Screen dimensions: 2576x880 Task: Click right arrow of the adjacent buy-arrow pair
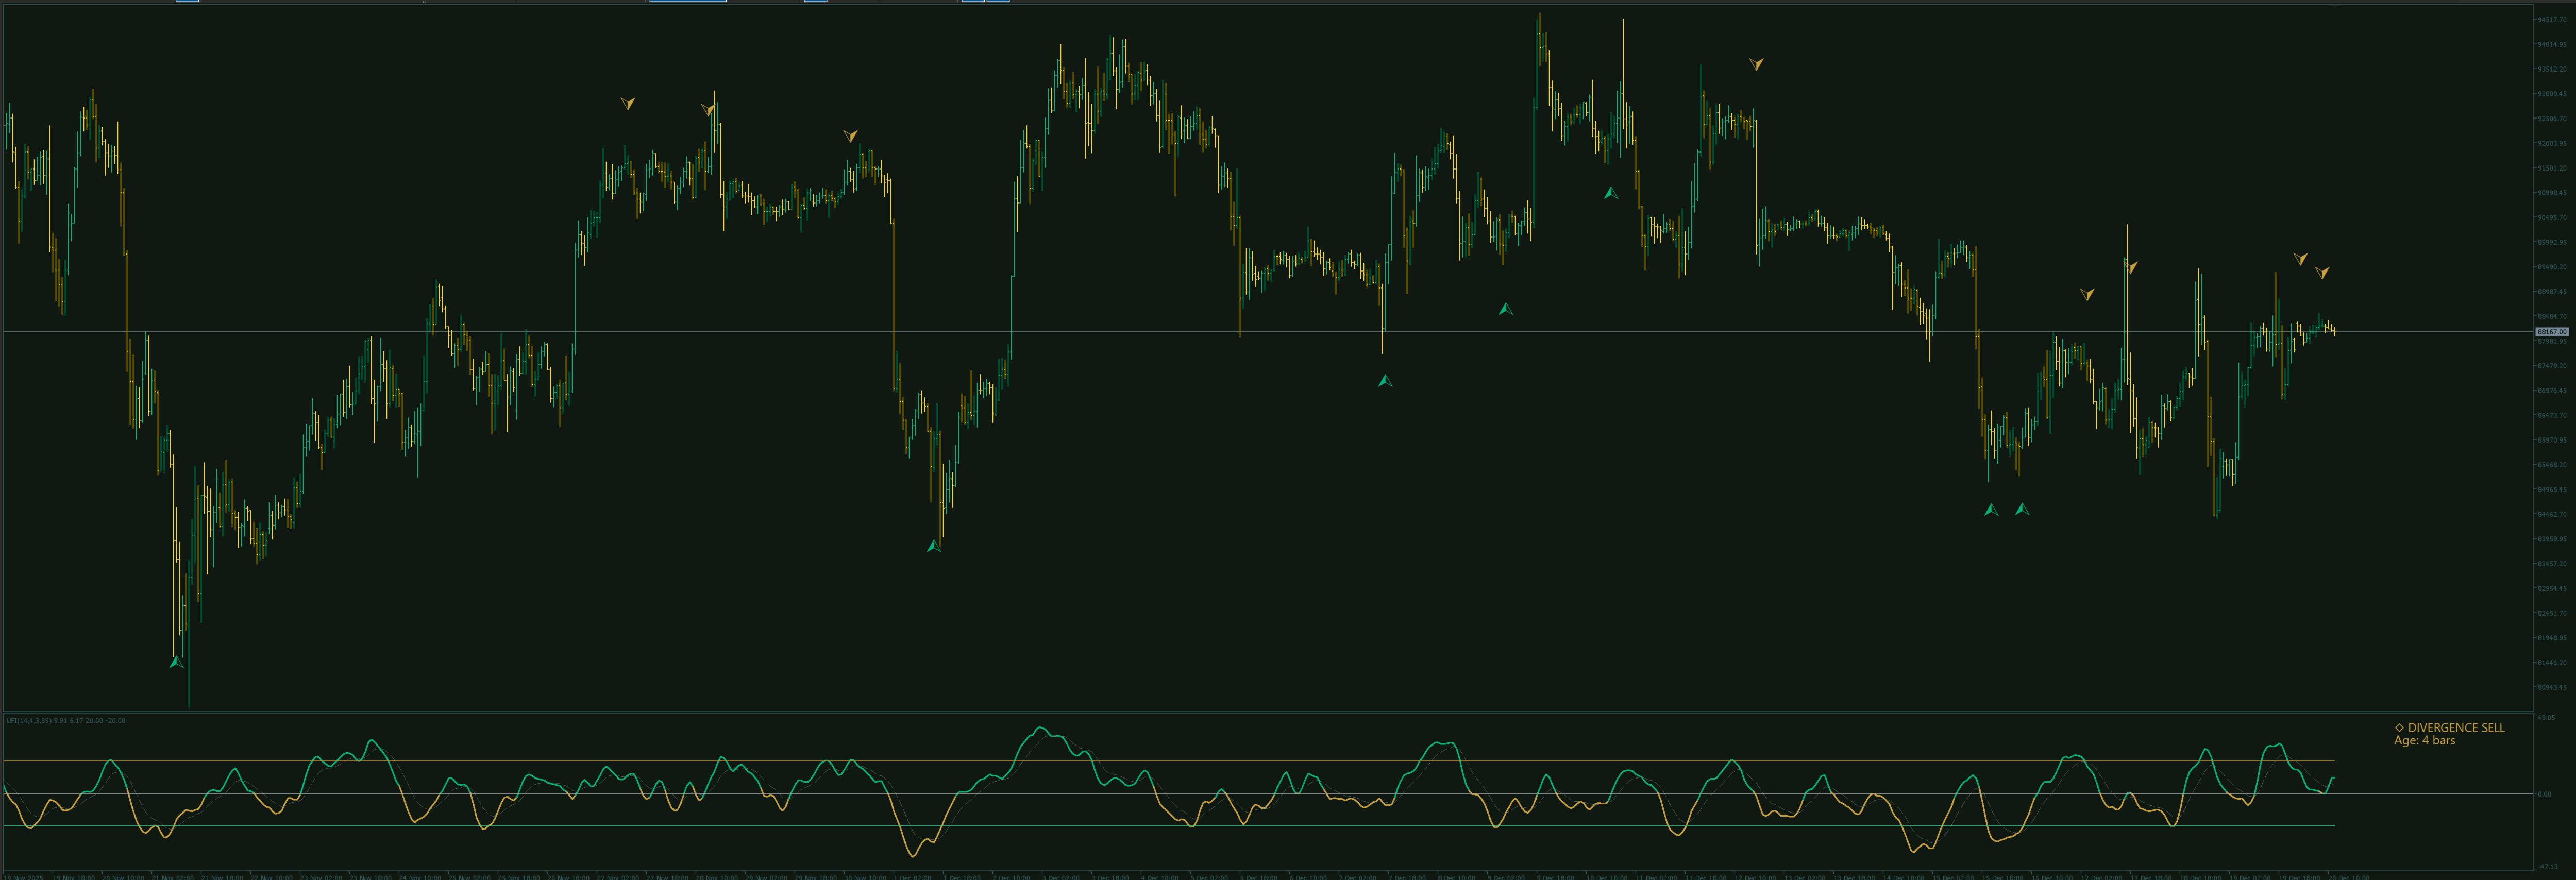click(2022, 509)
